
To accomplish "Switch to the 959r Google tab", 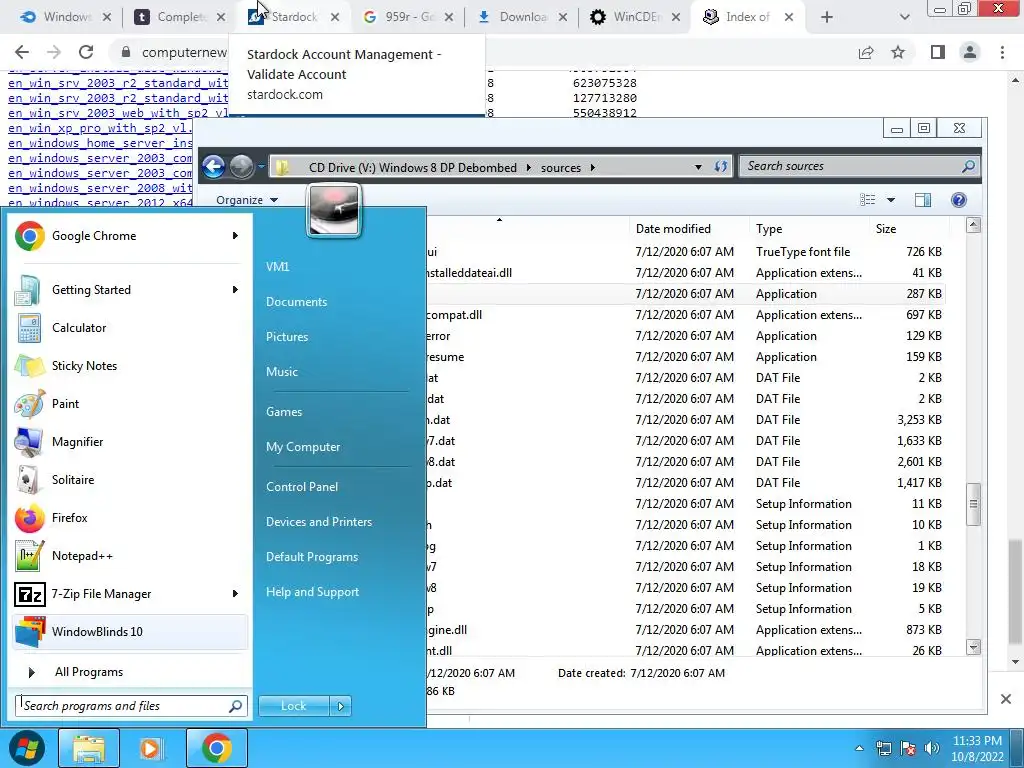I will [x=408, y=17].
